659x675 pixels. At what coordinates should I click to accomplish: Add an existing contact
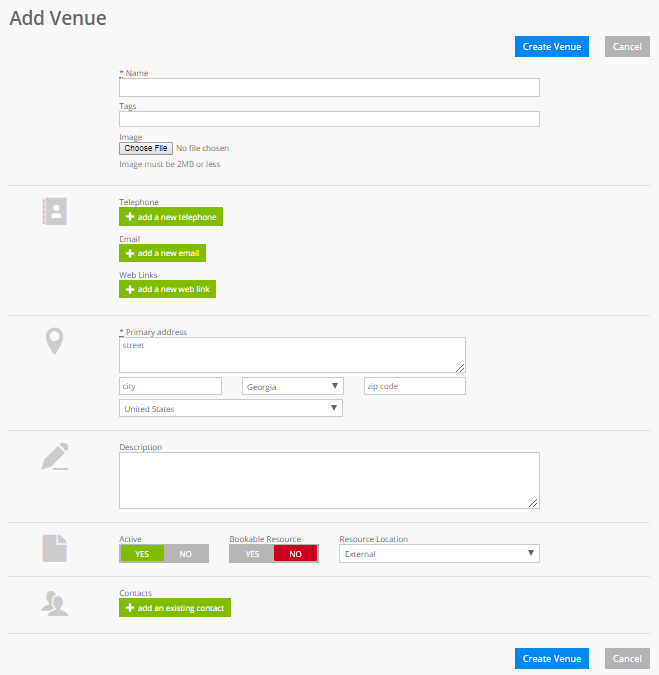175,608
